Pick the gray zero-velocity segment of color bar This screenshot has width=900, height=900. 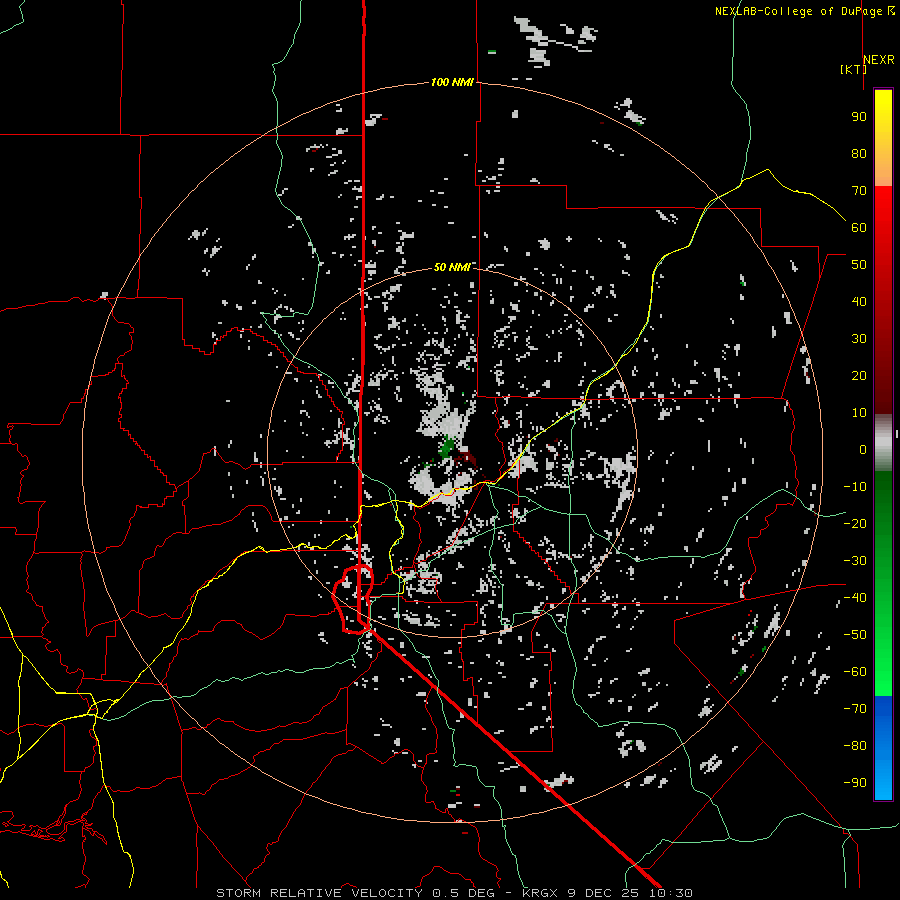click(x=883, y=443)
